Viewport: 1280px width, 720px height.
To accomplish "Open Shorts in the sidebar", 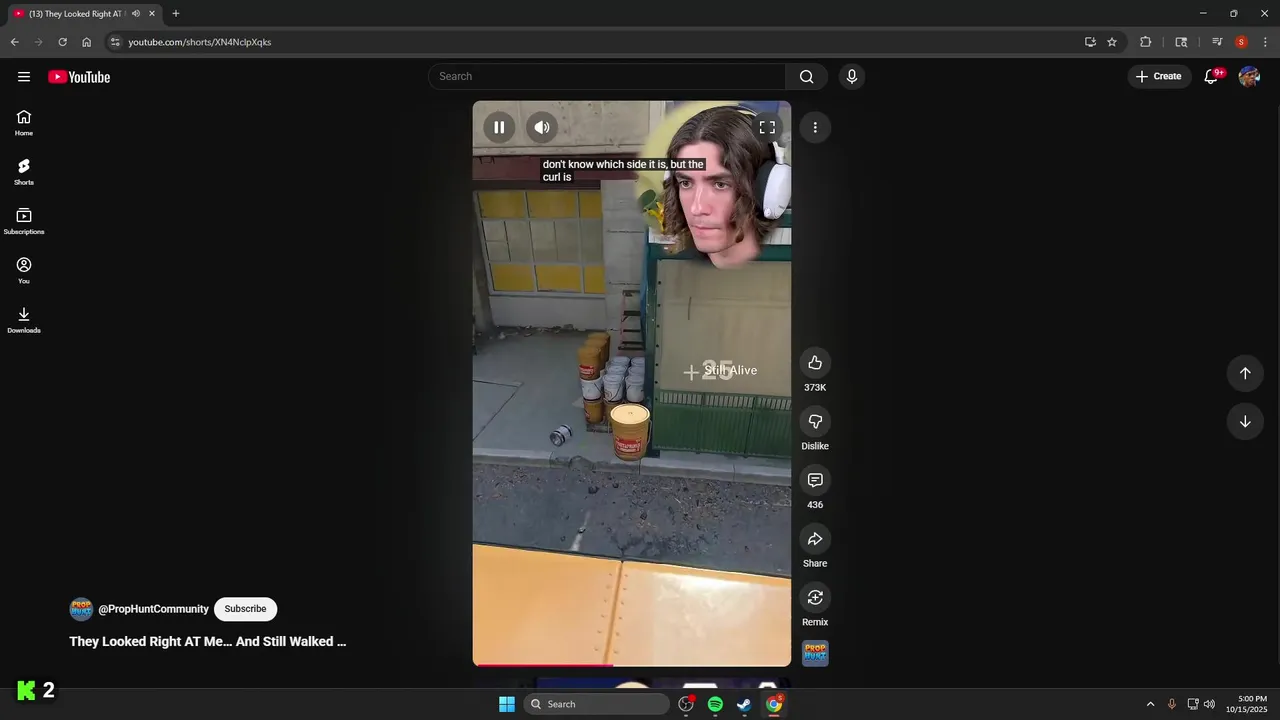I will click(x=24, y=172).
